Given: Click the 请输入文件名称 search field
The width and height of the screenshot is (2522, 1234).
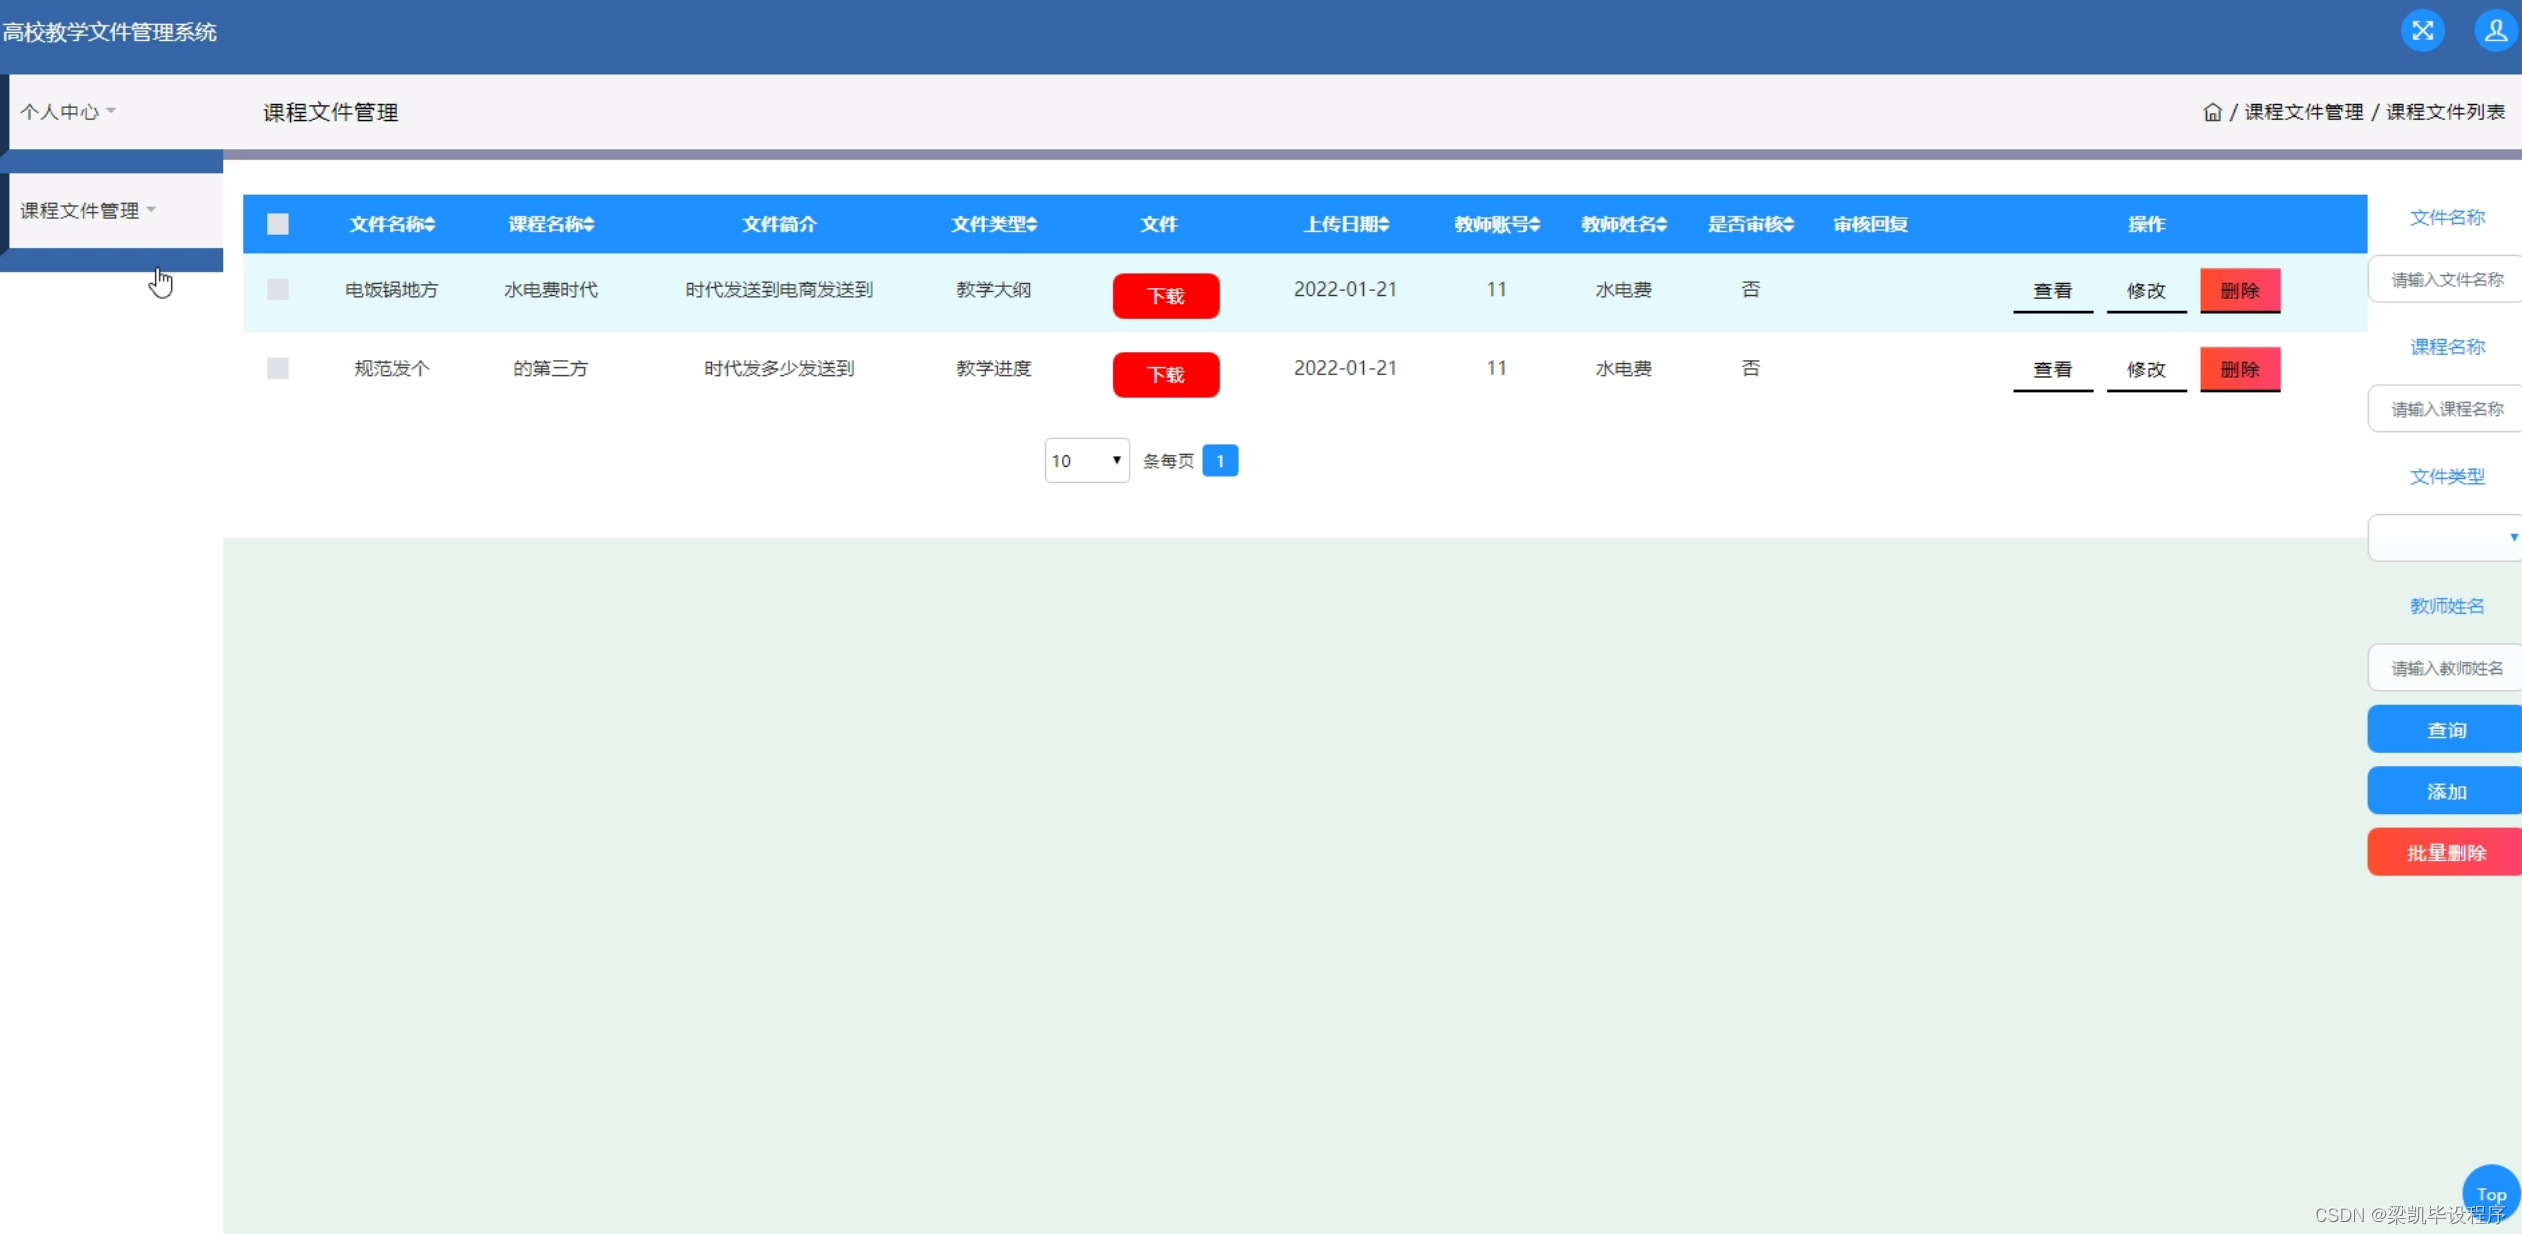Looking at the screenshot, I should click(2445, 280).
